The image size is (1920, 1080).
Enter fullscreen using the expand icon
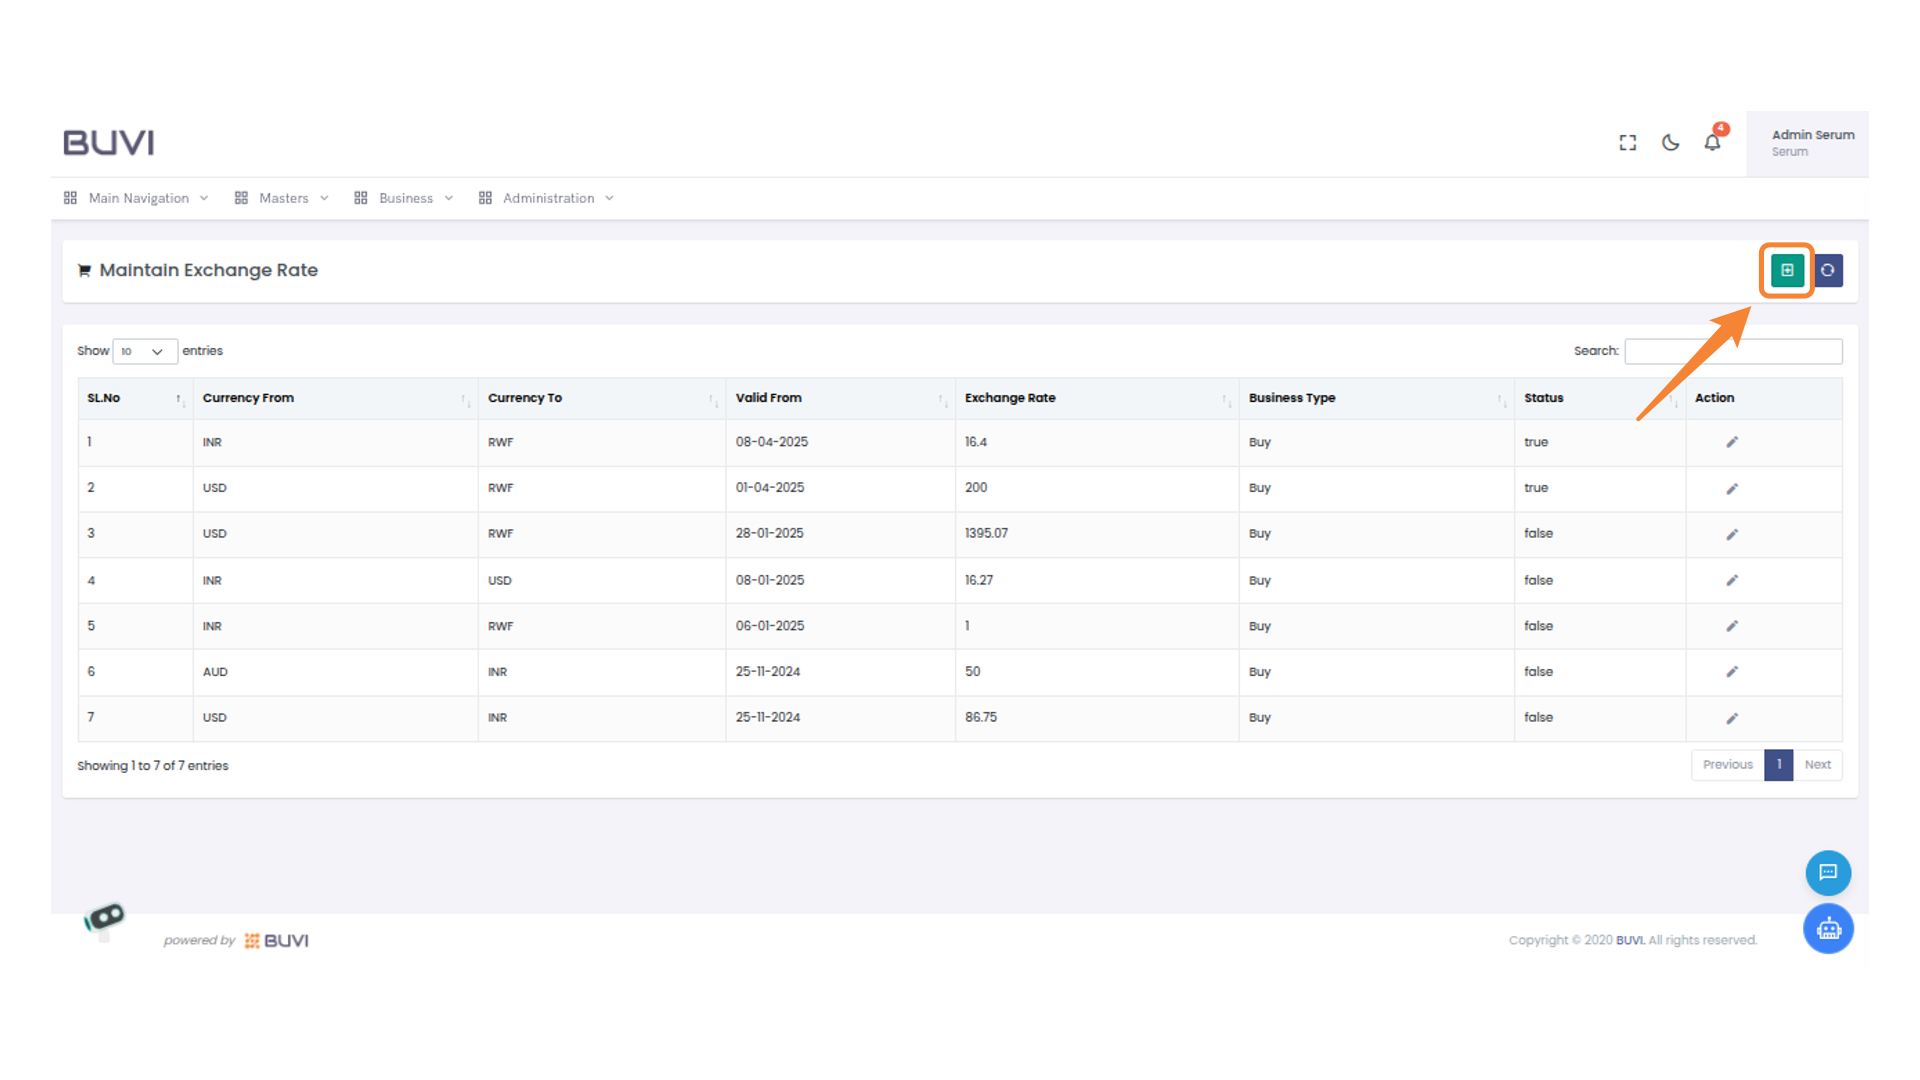1628,142
